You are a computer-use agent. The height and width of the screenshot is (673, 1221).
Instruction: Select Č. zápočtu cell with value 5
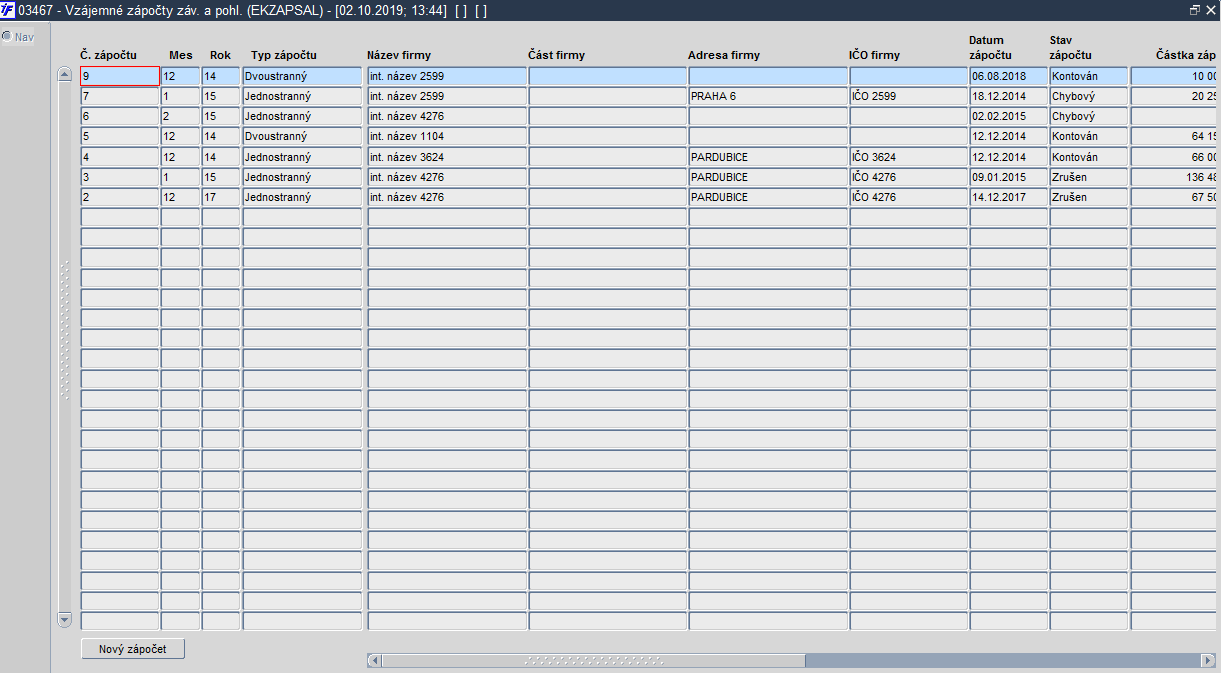(x=120, y=136)
